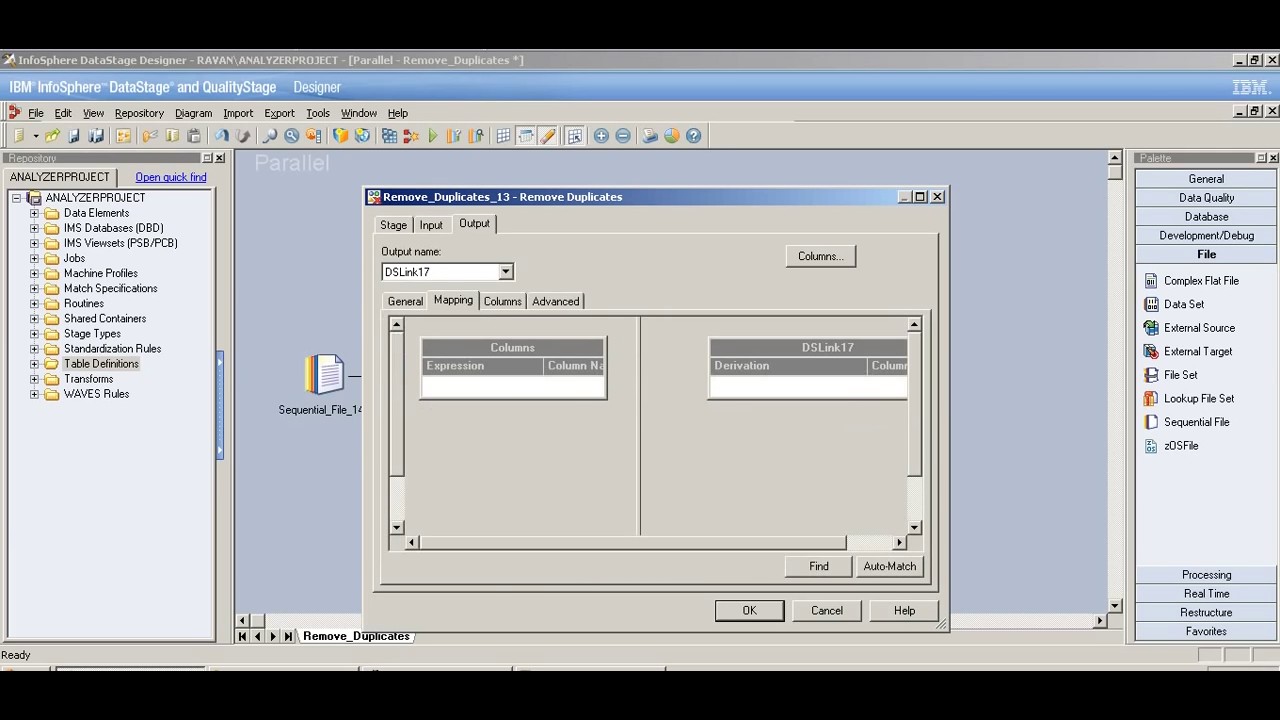Expand the IMS Databases (DBD) folder
Image resolution: width=1280 pixels, height=720 pixels.
tap(34, 228)
